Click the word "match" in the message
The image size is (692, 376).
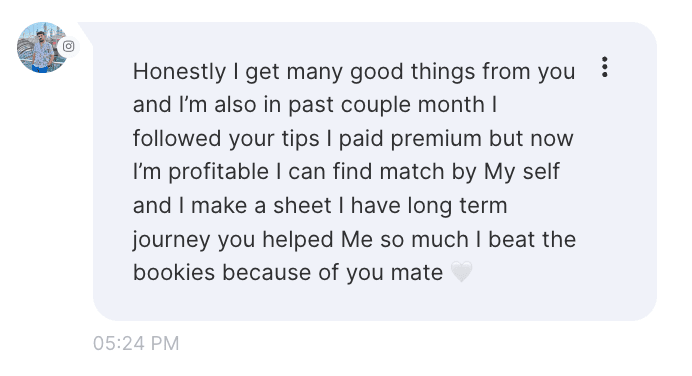412,172
